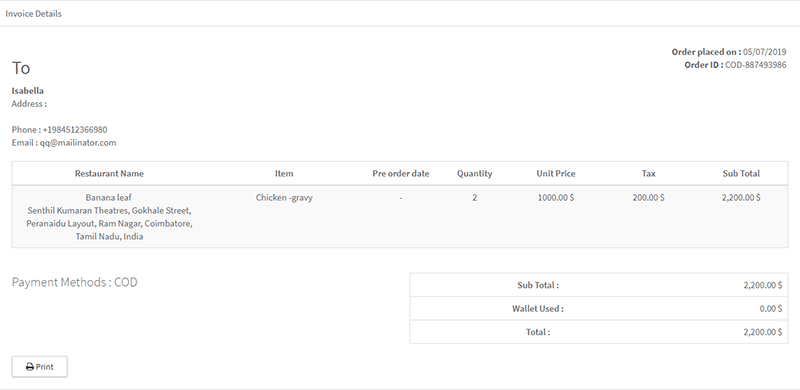Click the printer icon on Print button
Screen dimensions: 800x390
[30, 367]
